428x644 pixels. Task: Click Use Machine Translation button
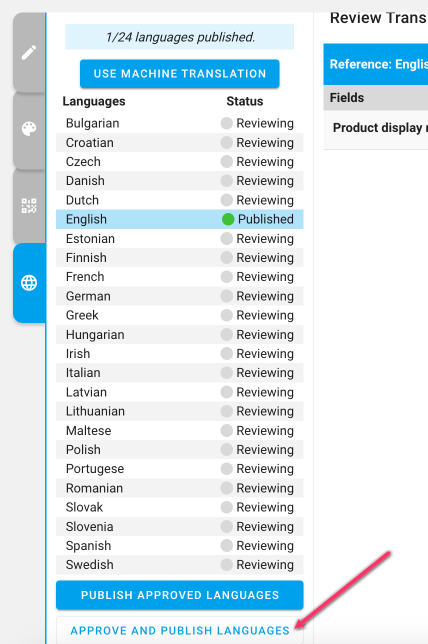[x=180, y=74]
